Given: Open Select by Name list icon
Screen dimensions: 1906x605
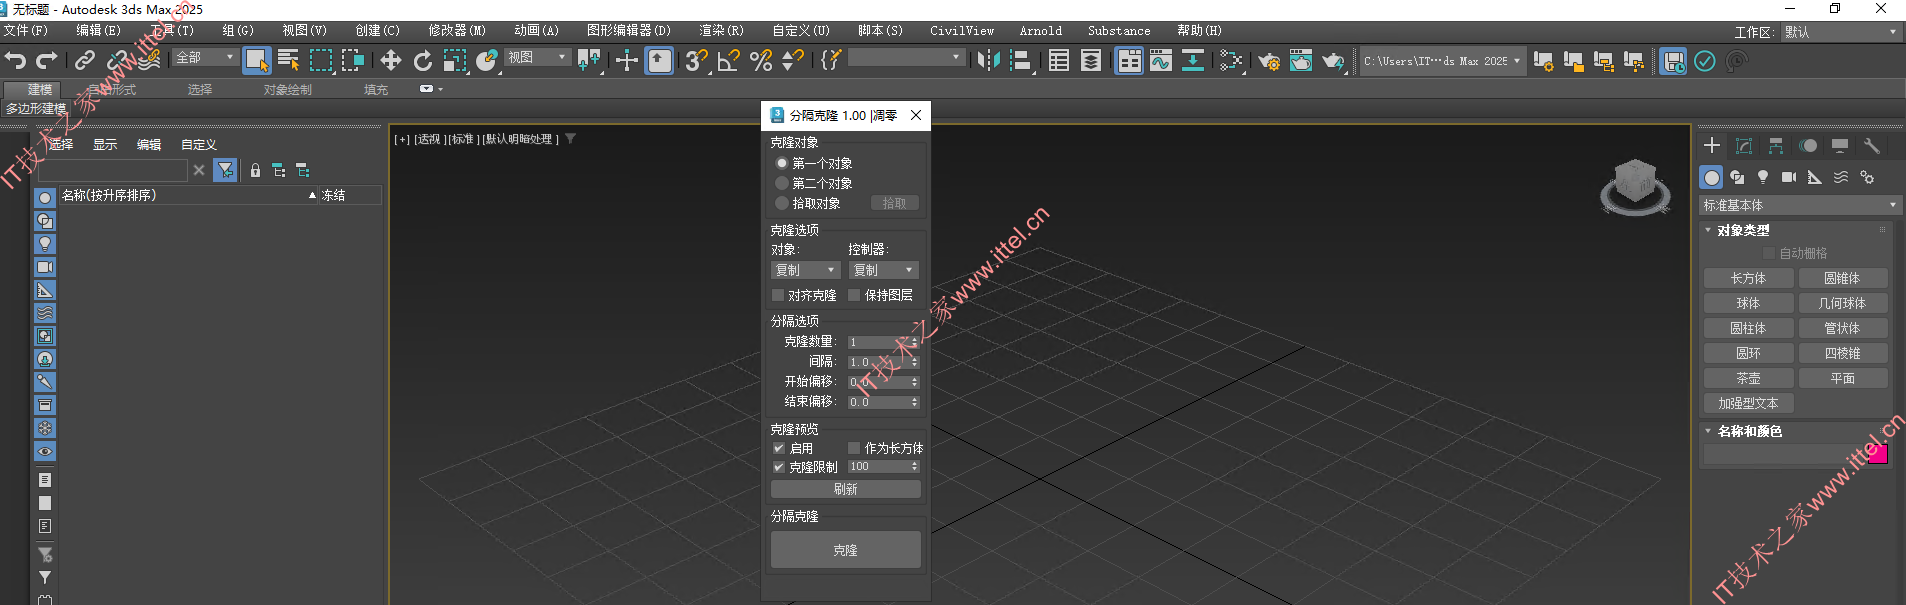Looking at the screenshot, I should 289,61.
